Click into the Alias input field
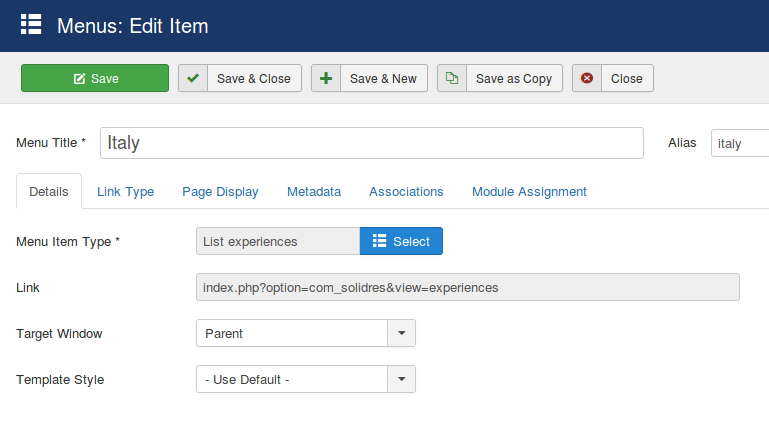 point(740,143)
